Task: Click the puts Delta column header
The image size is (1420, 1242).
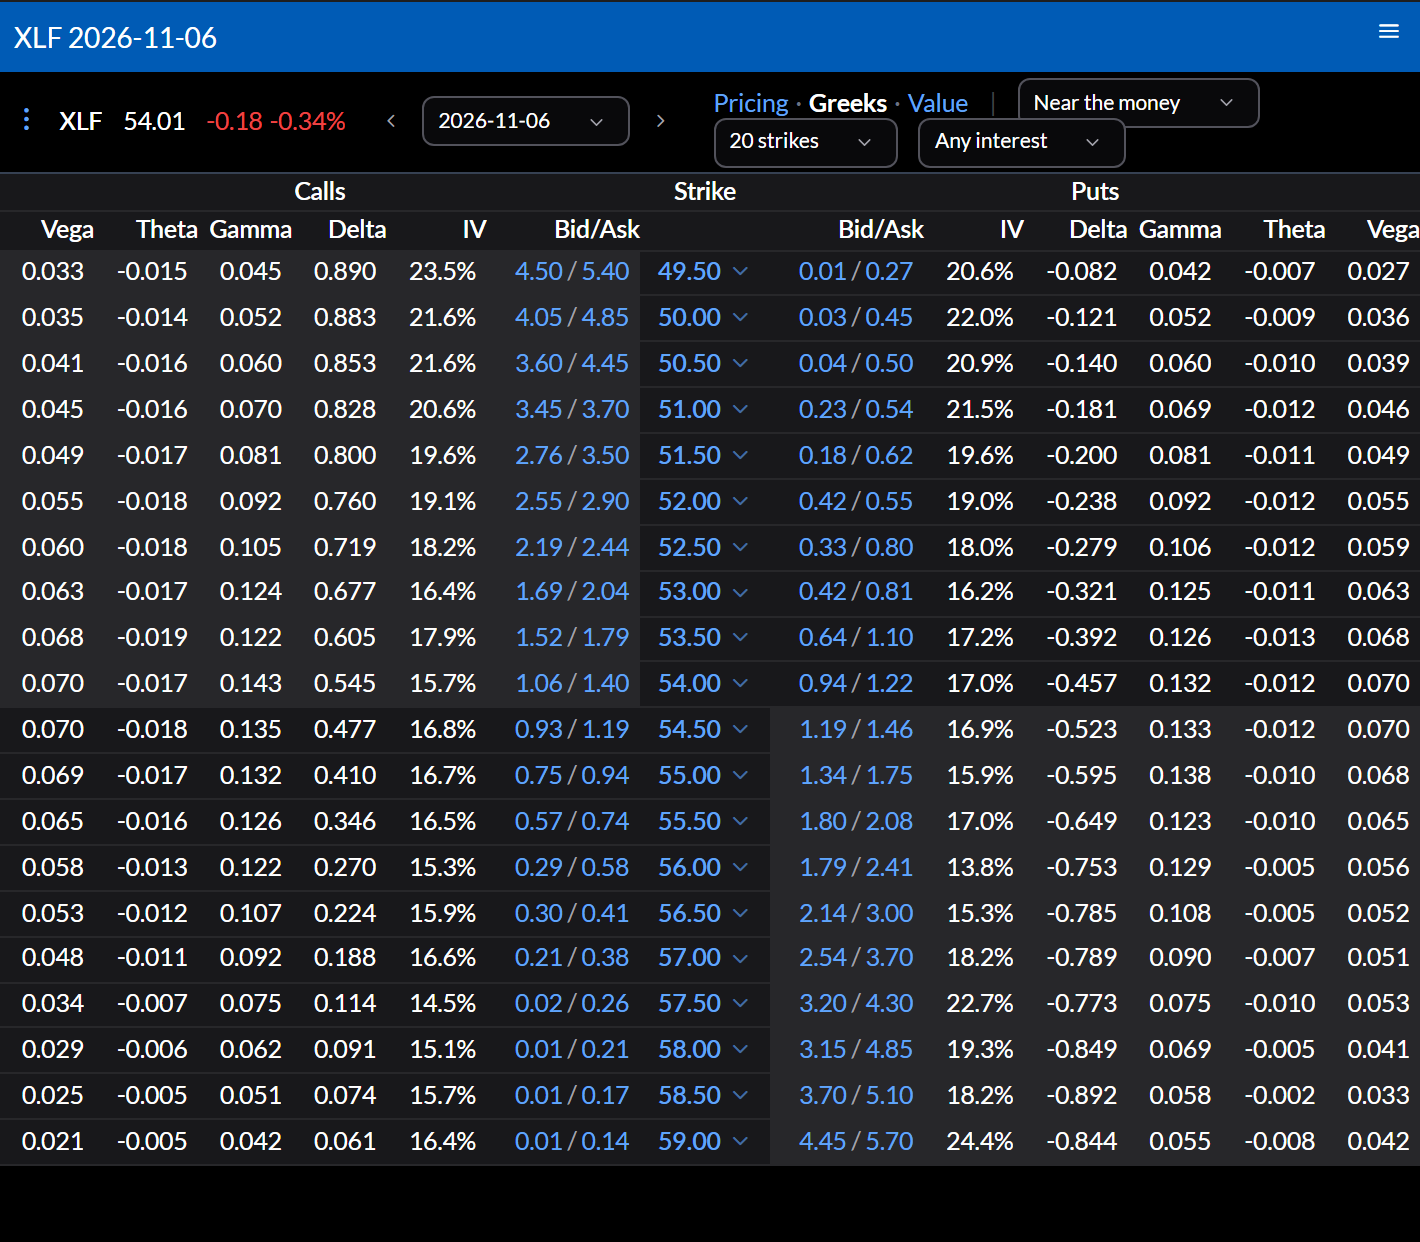Action: [x=1098, y=229]
